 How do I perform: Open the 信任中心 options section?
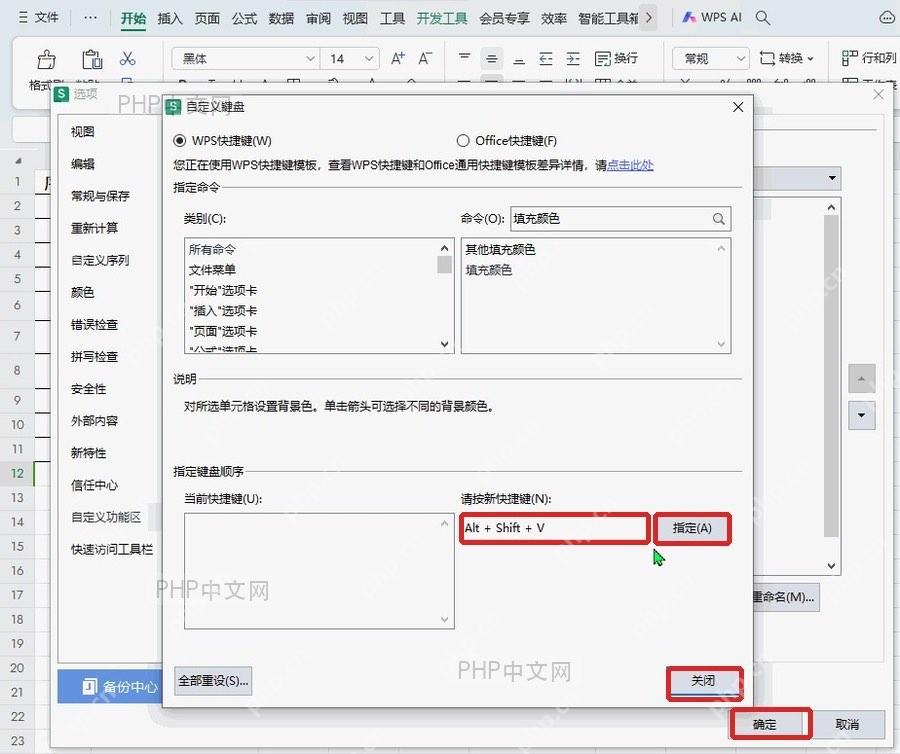click(x=95, y=485)
